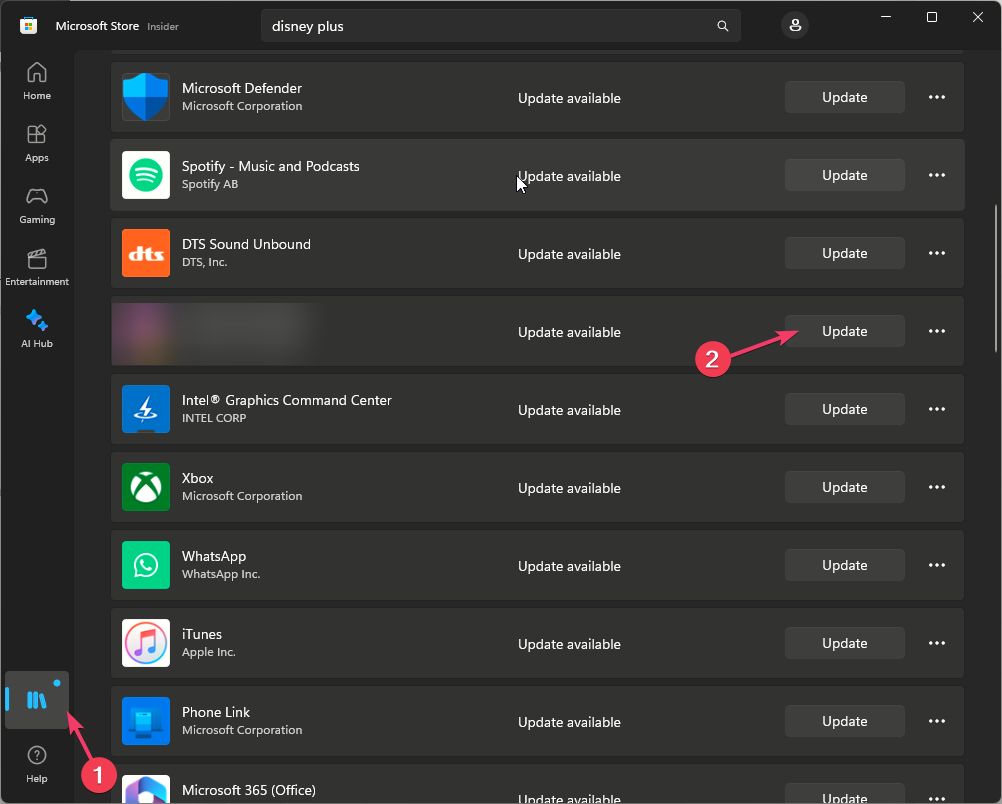
Task: Expand more options for Microsoft Defender
Action: coord(937,97)
